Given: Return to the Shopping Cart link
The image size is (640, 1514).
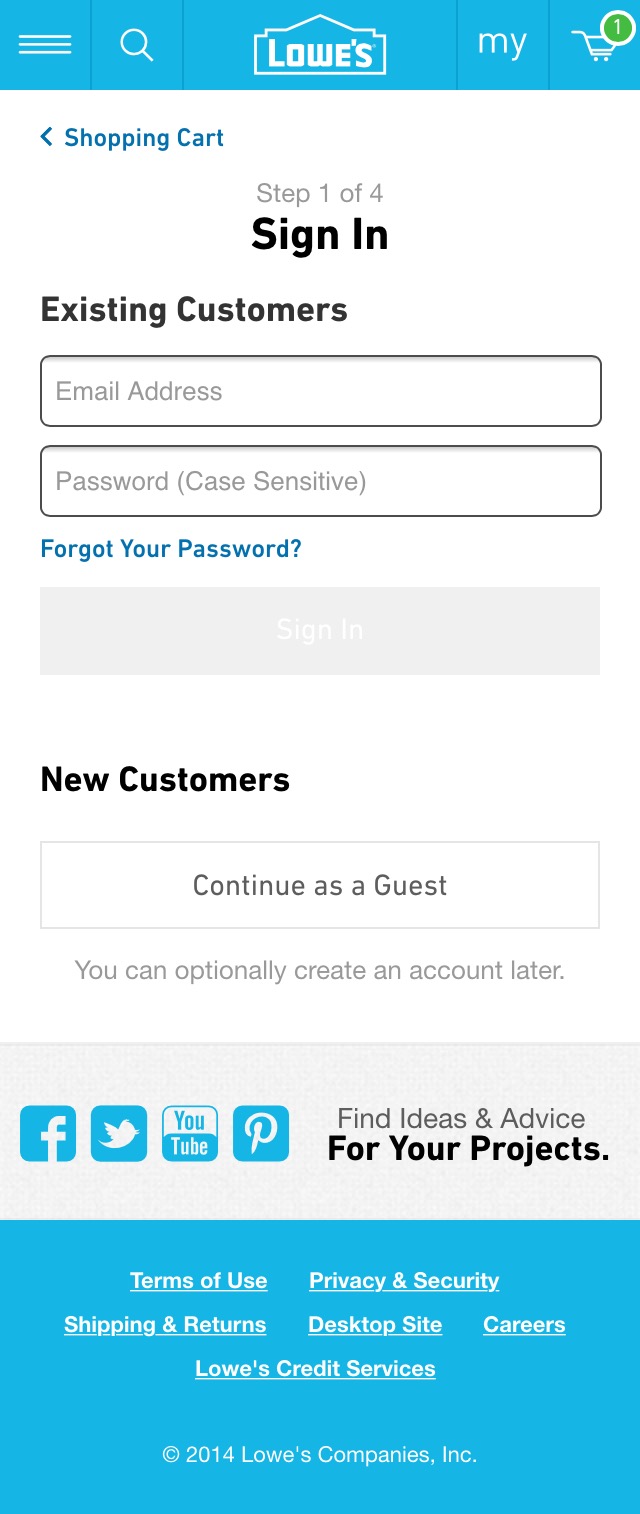Looking at the screenshot, I should 143,137.
